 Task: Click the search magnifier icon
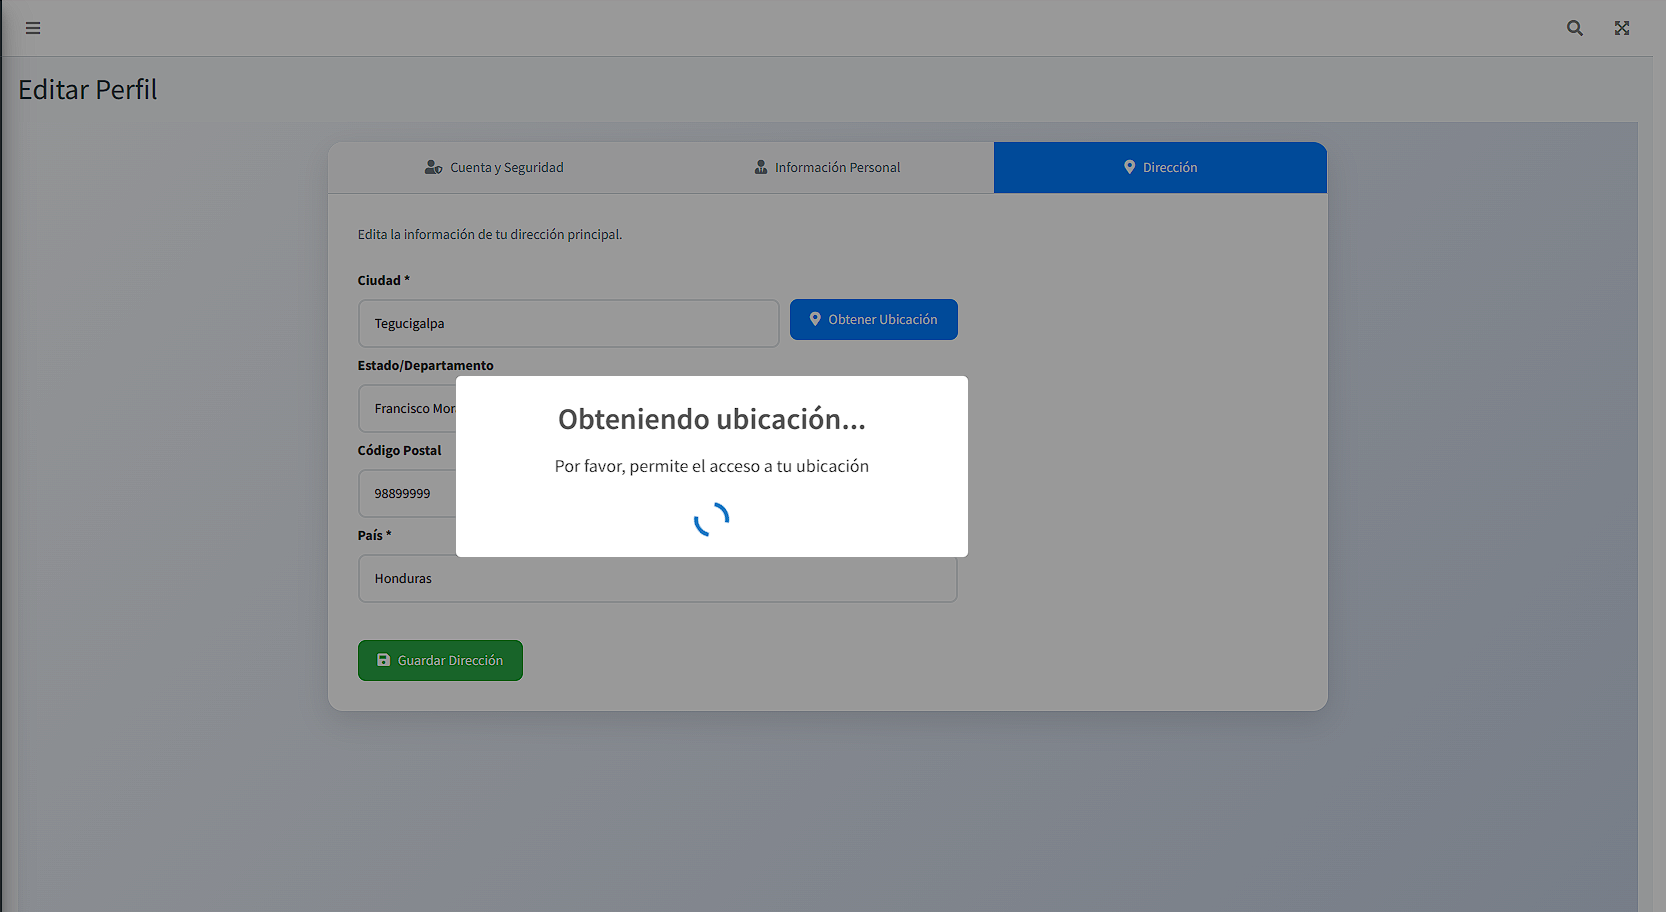click(1574, 28)
